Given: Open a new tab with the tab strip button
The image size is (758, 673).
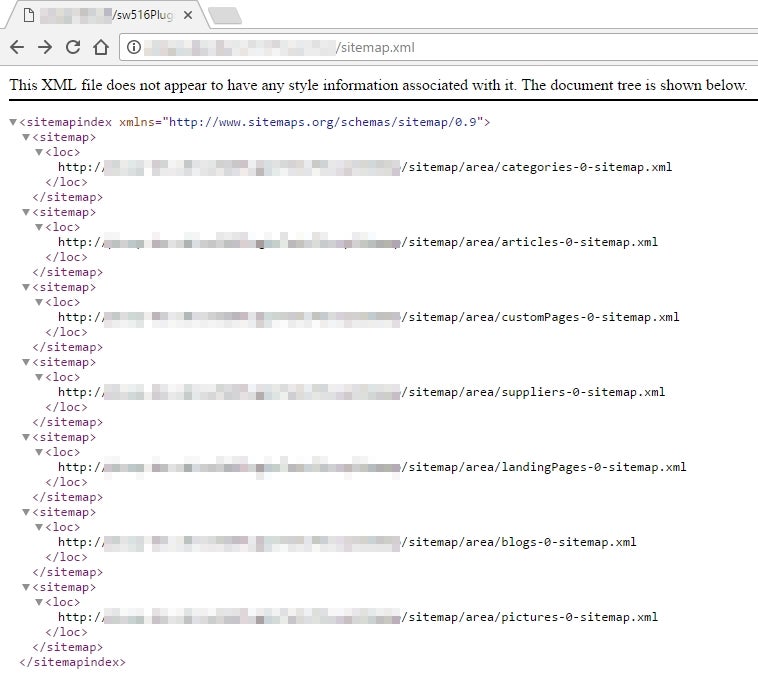Looking at the screenshot, I should (x=224, y=16).
